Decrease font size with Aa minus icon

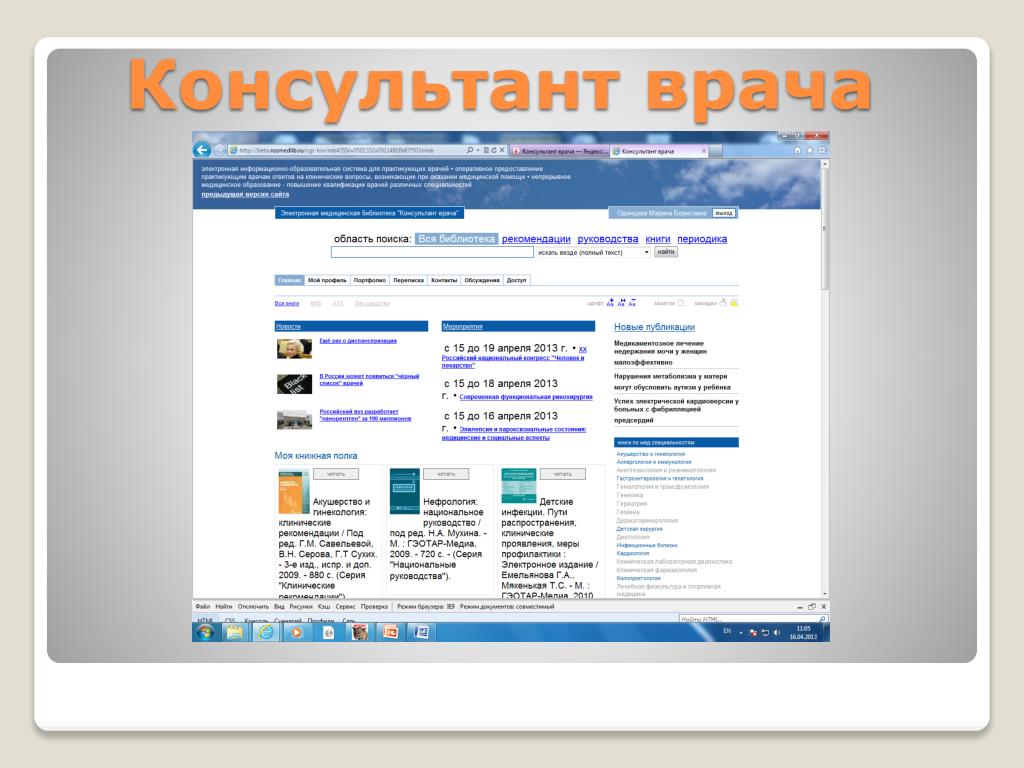[x=632, y=303]
